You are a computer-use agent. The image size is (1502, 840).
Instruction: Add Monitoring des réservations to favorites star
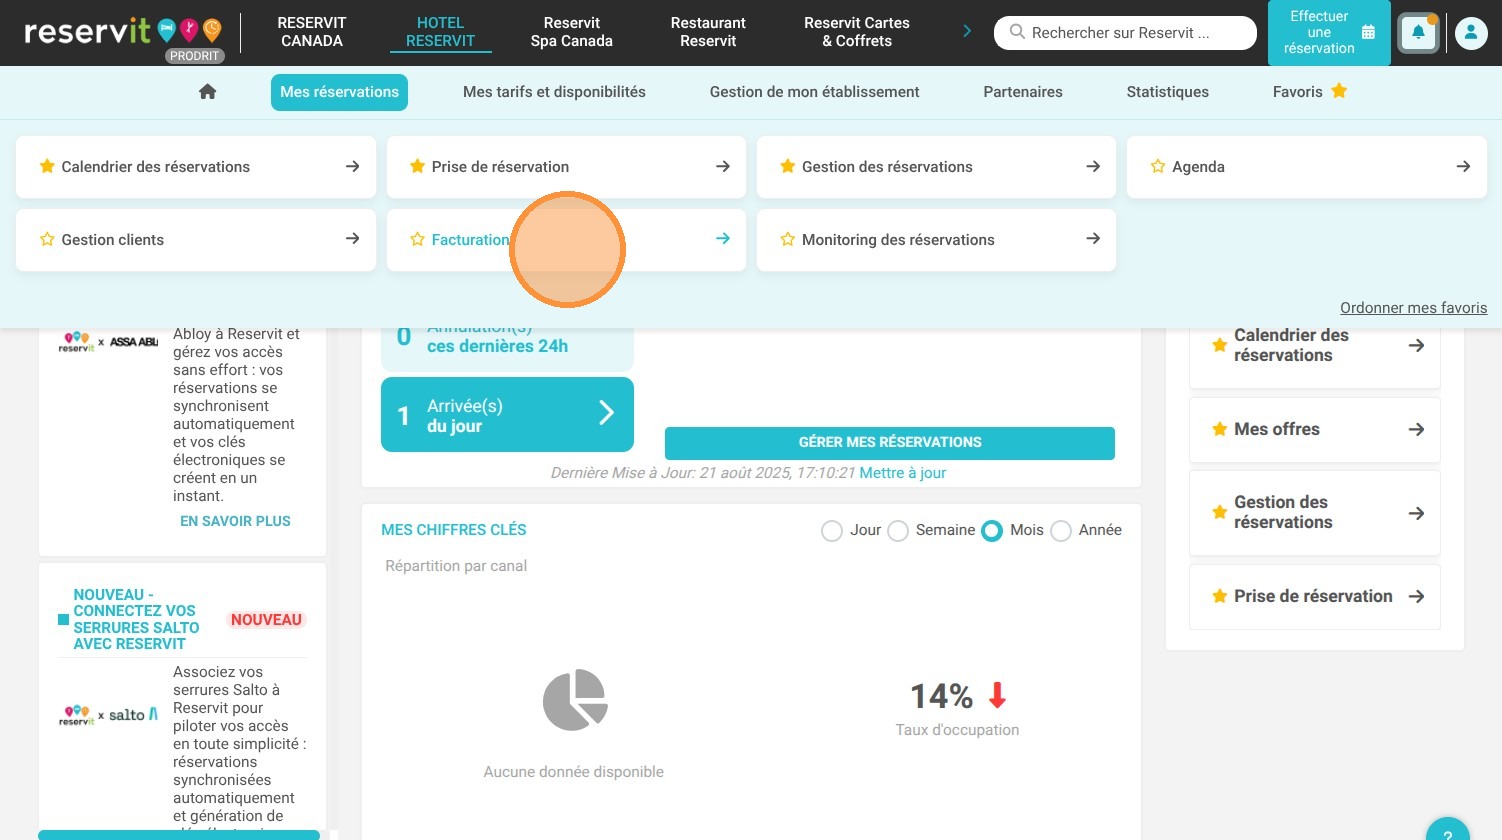tap(787, 239)
